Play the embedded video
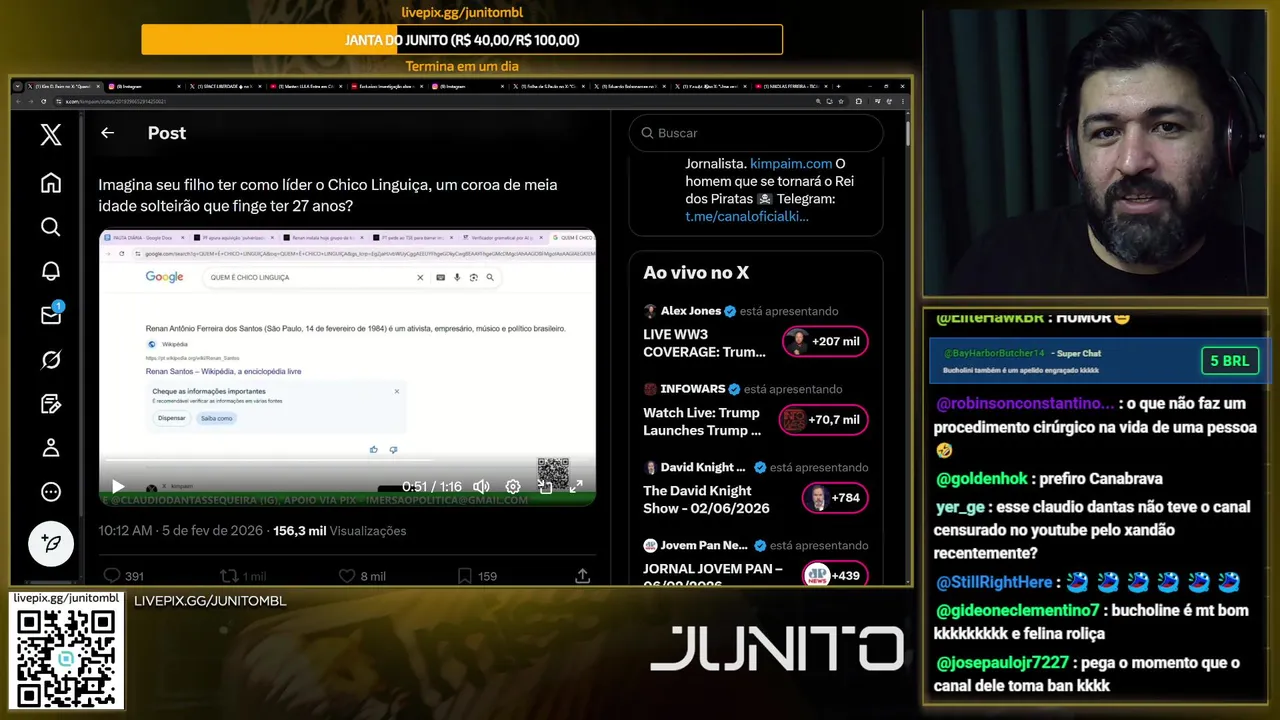This screenshot has width=1280, height=720. [118, 487]
